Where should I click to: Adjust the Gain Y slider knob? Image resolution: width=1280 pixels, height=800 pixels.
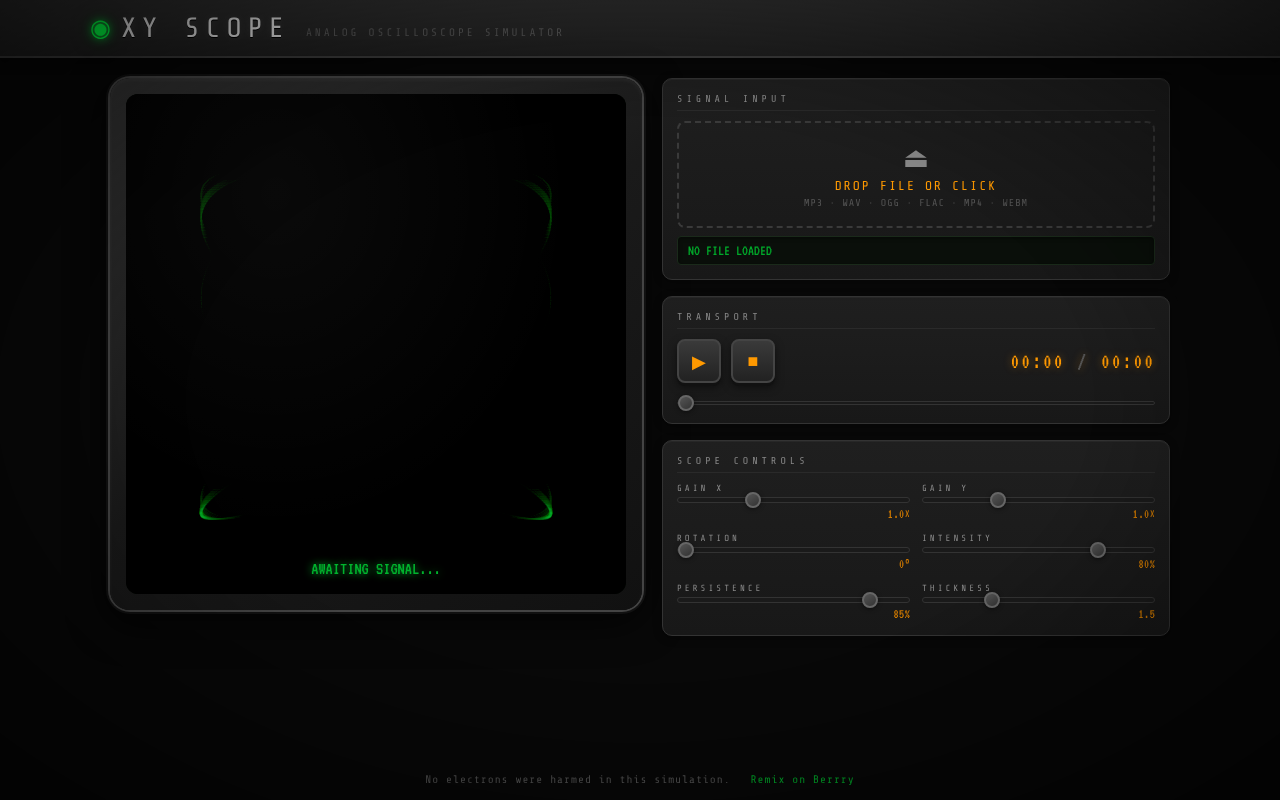[998, 500]
